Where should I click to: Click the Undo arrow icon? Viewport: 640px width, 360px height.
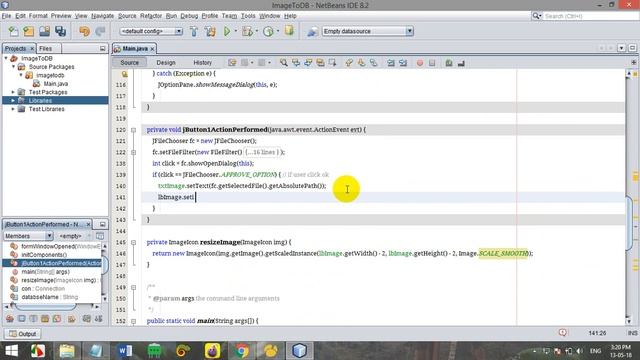[84, 31]
